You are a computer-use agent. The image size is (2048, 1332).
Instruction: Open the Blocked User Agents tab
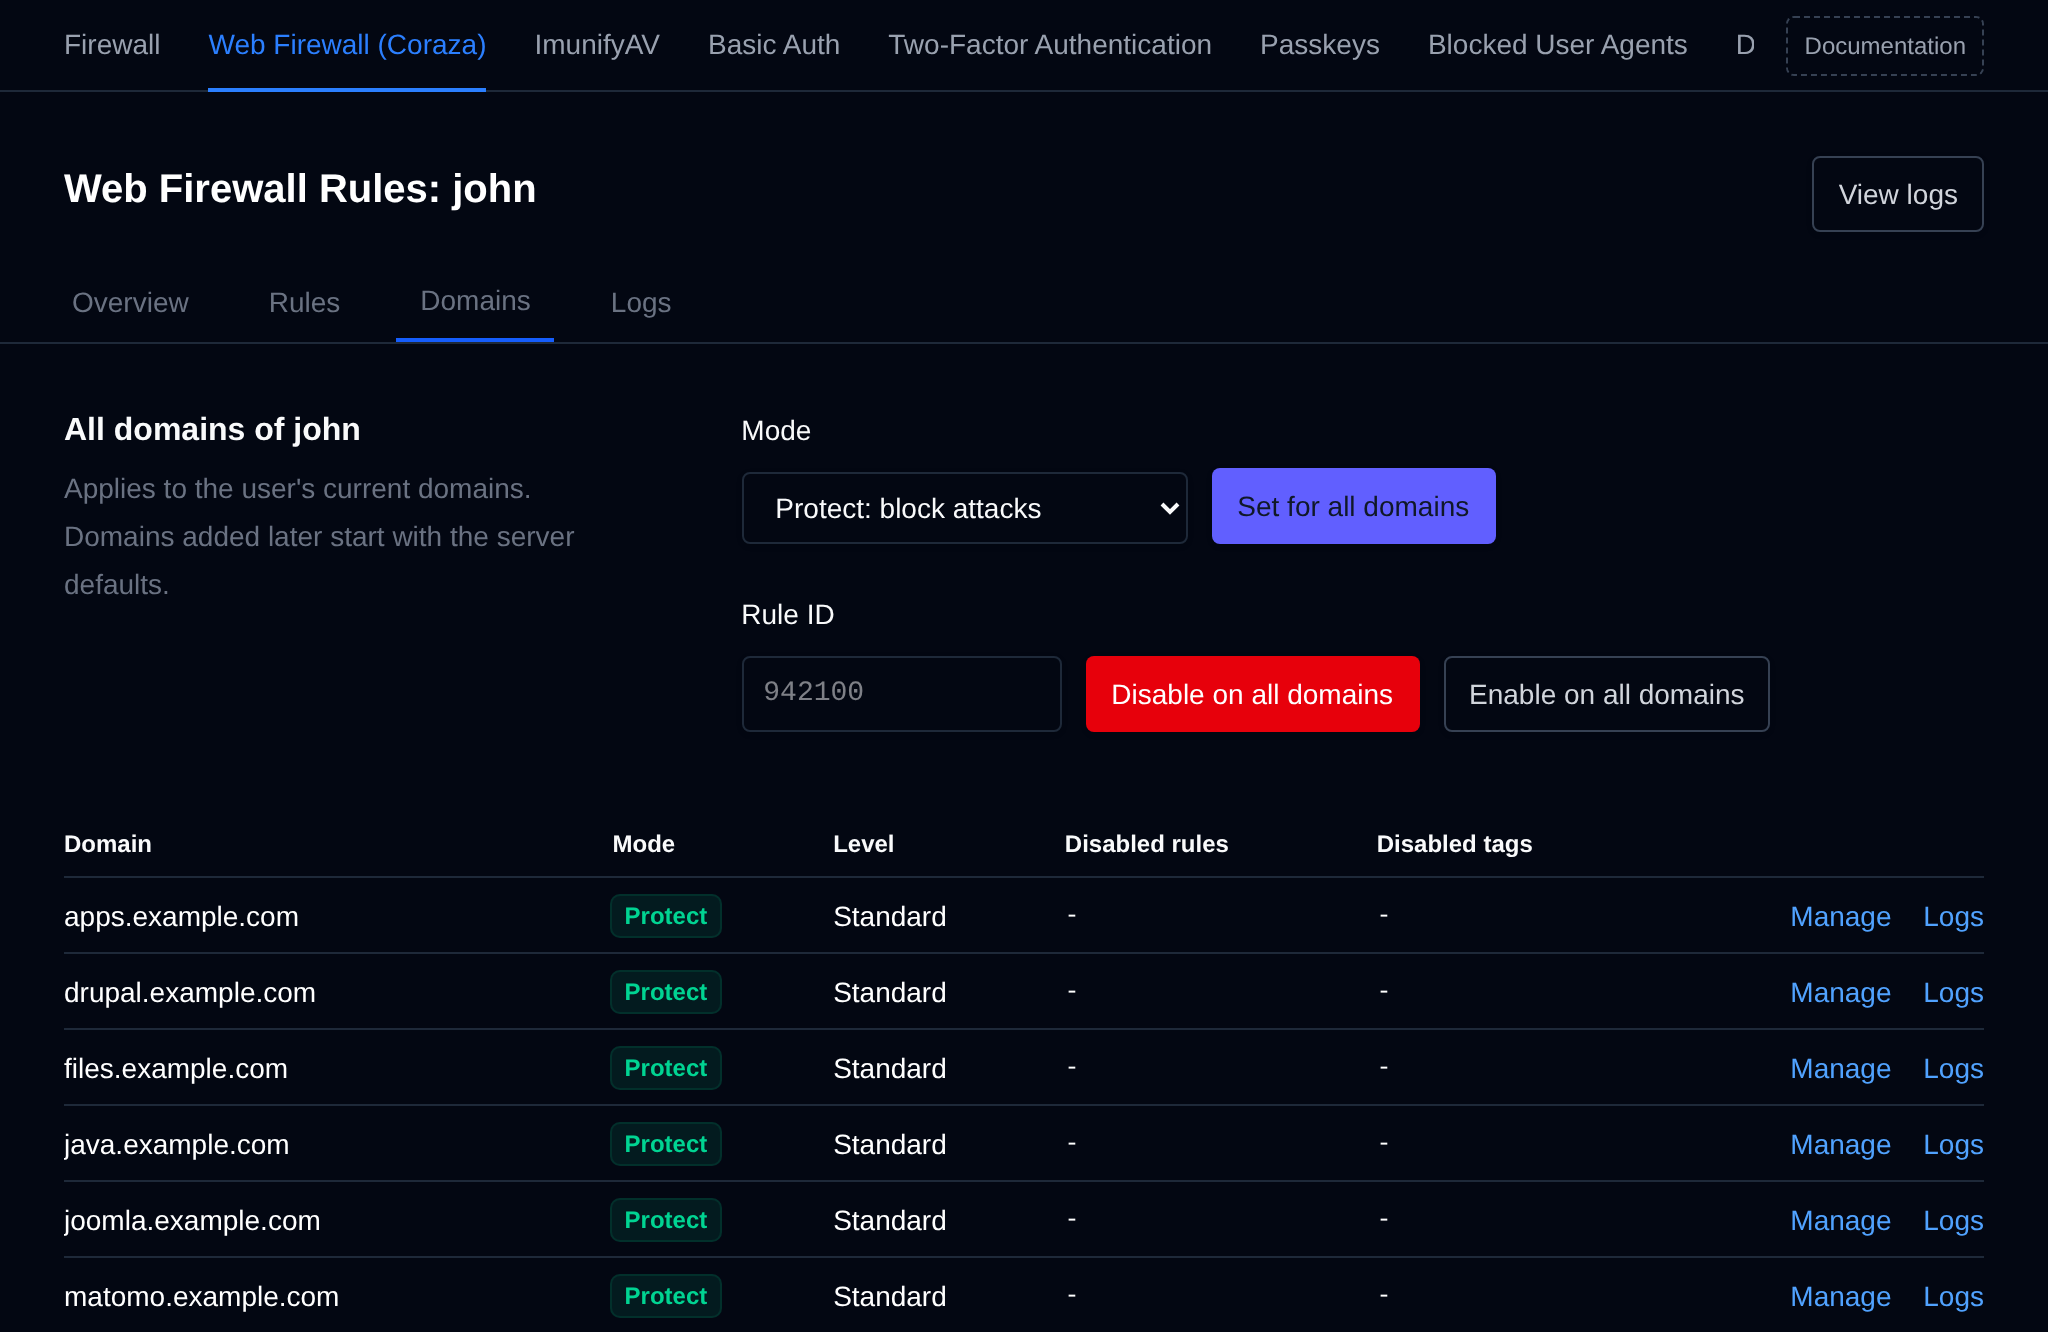pos(1557,45)
